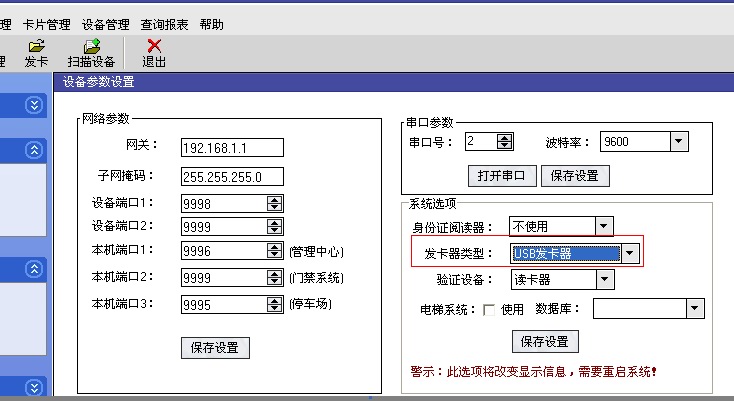The width and height of the screenshot is (734, 401).
Task: Click 保存设置 in the 系统选项 section
Action: coord(545,341)
